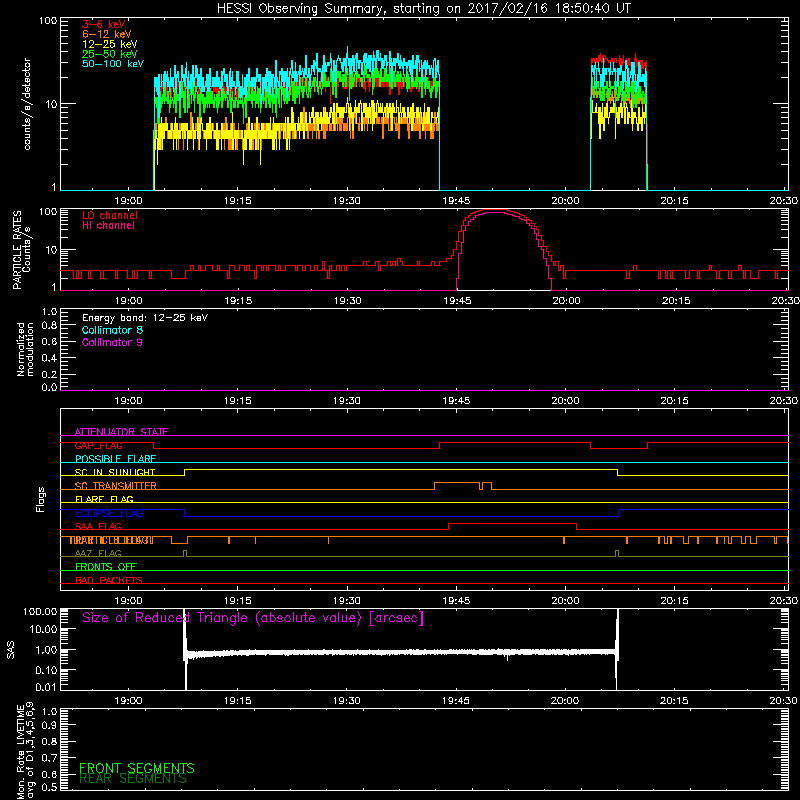Click the 19:45 time label under the count-rate panel

pyautogui.click(x=456, y=201)
